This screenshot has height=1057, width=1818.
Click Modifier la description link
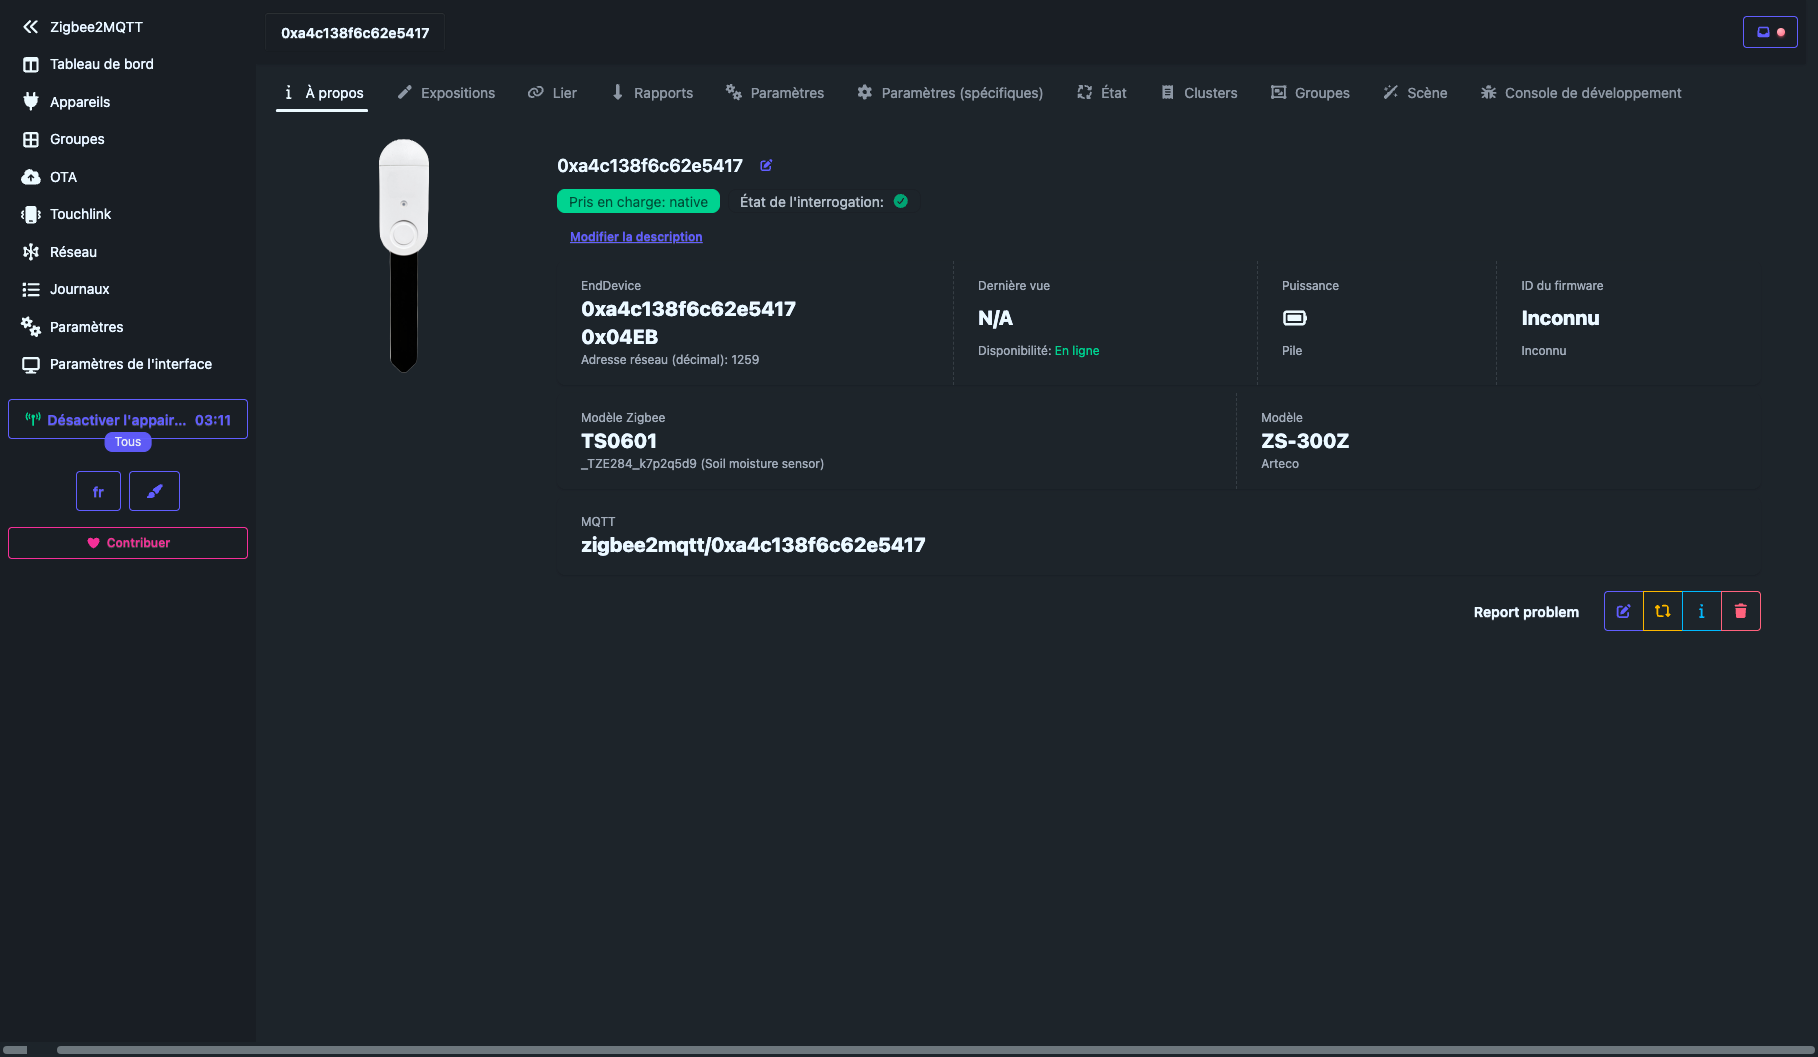pyautogui.click(x=636, y=237)
